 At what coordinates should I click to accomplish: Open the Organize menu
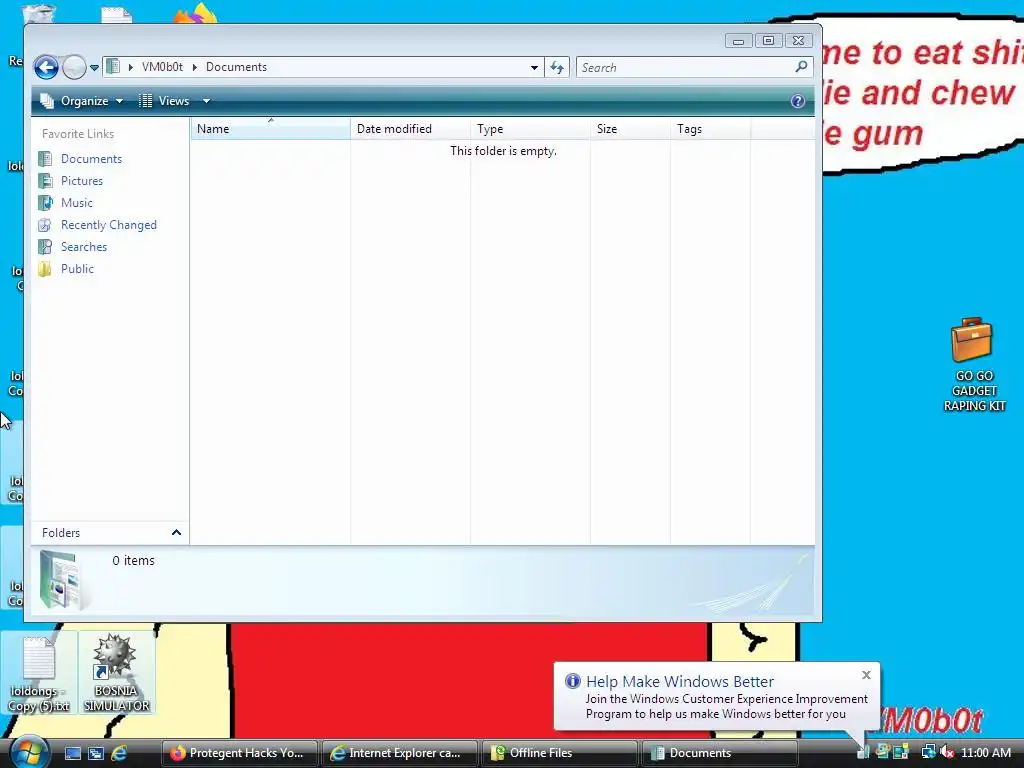tap(82, 101)
